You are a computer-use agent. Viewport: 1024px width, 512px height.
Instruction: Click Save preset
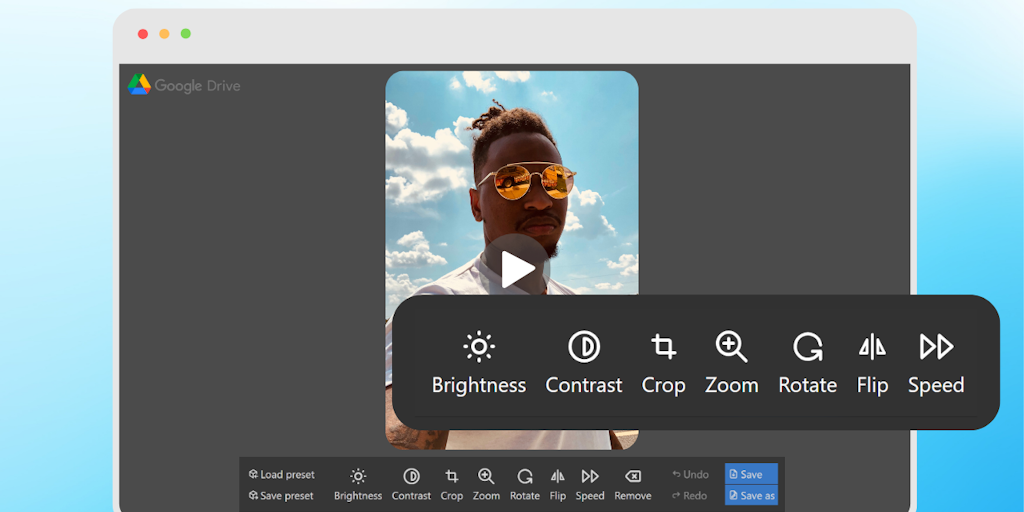point(281,496)
